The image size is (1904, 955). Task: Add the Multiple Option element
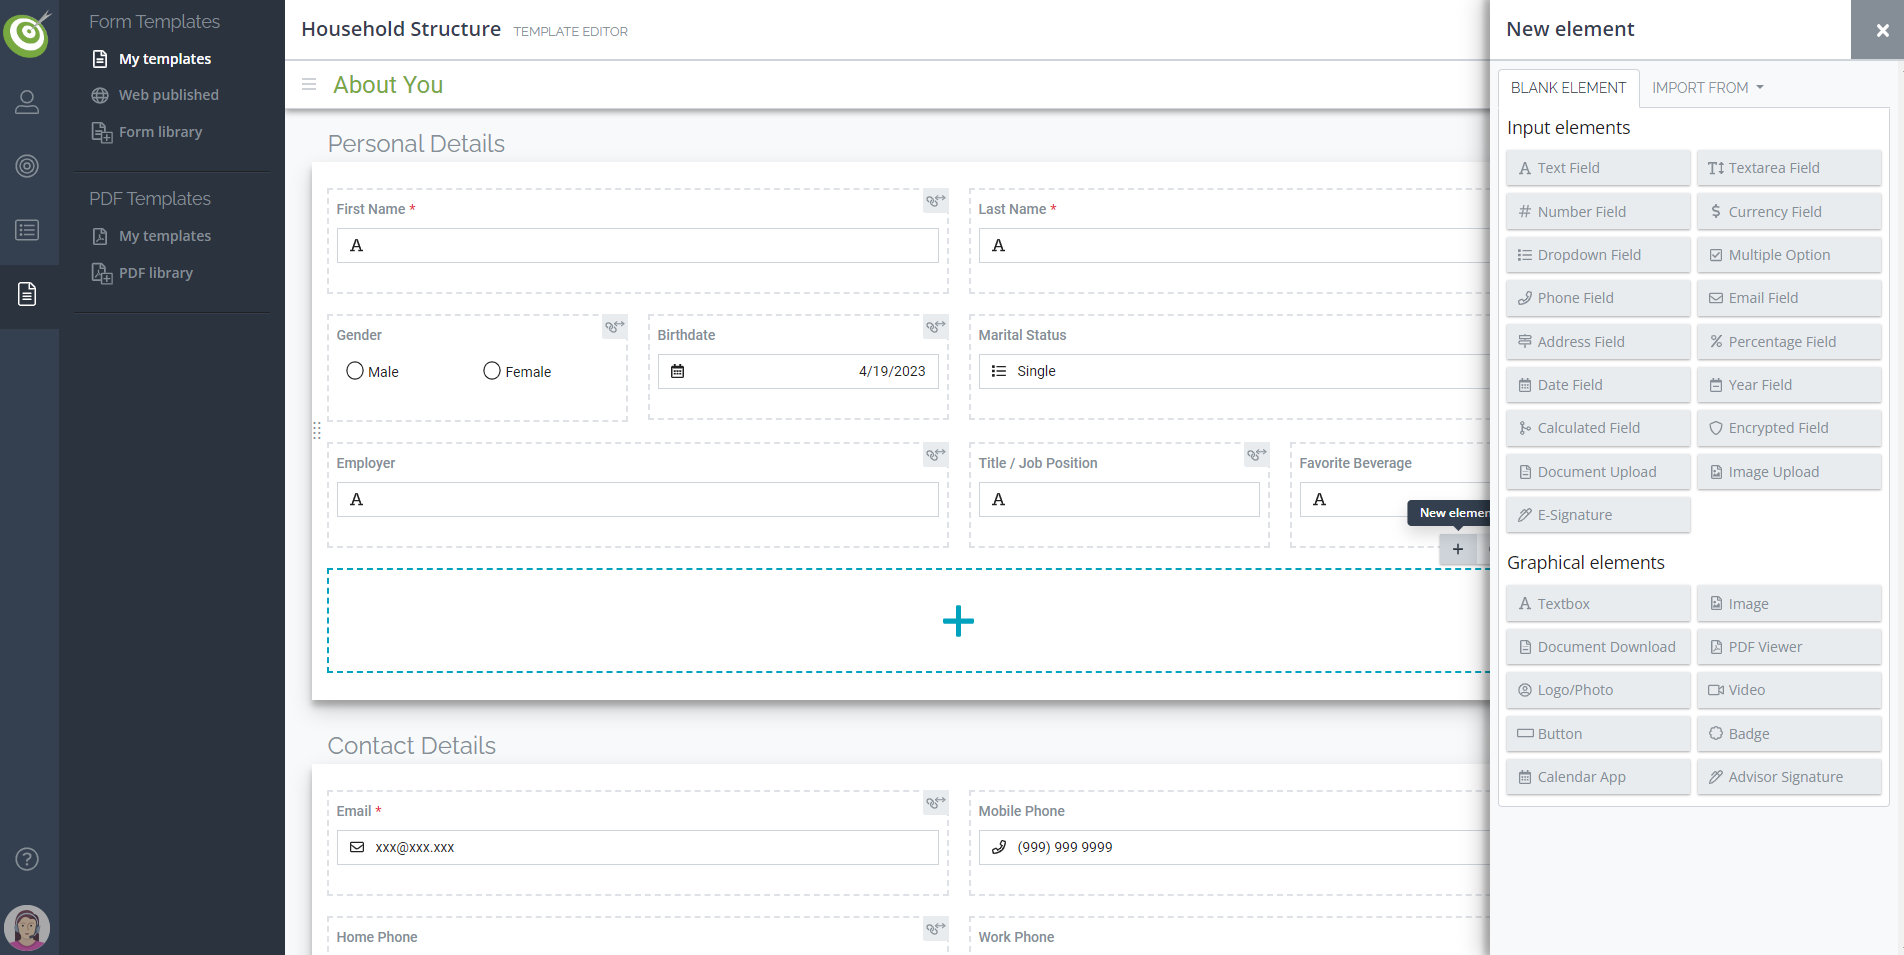tap(1788, 255)
